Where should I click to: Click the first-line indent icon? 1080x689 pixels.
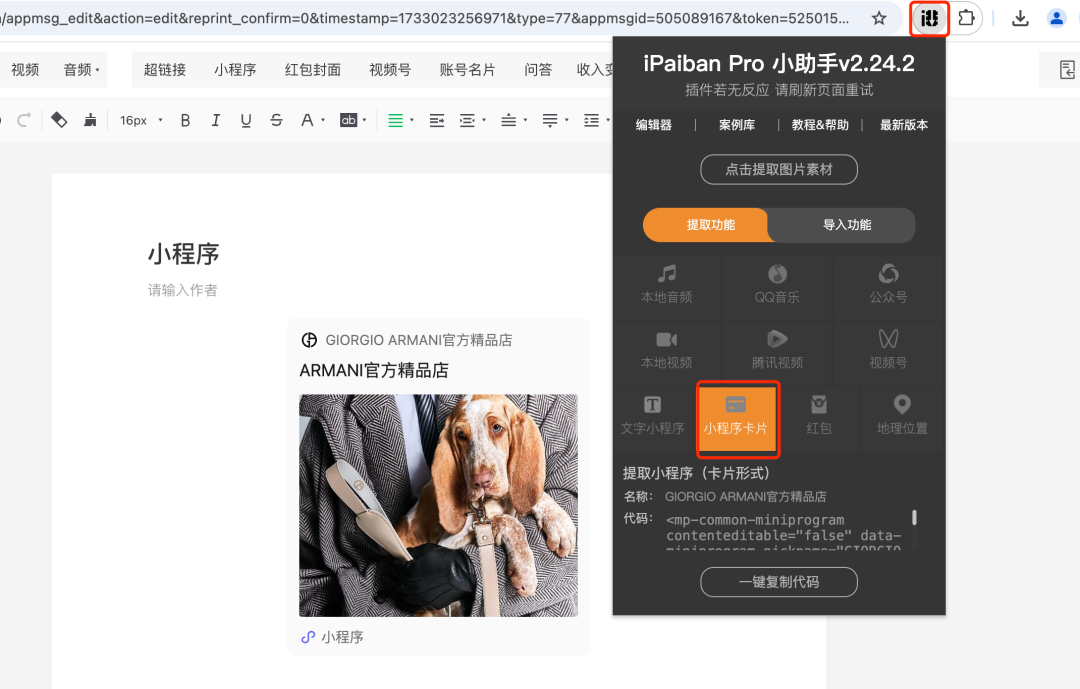click(437, 121)
